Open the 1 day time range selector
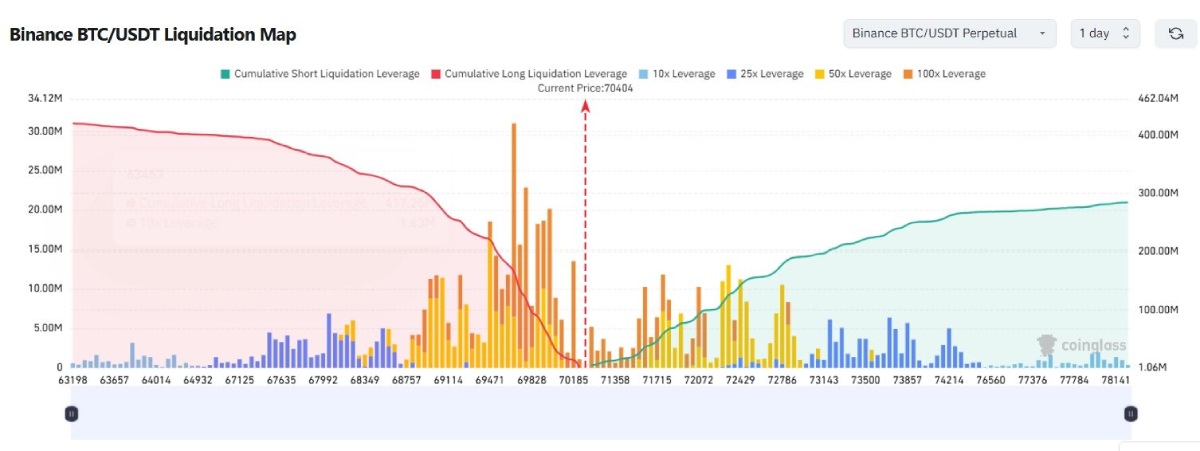This screenshot has height=451, width=1200. [x=1105, y=33]
